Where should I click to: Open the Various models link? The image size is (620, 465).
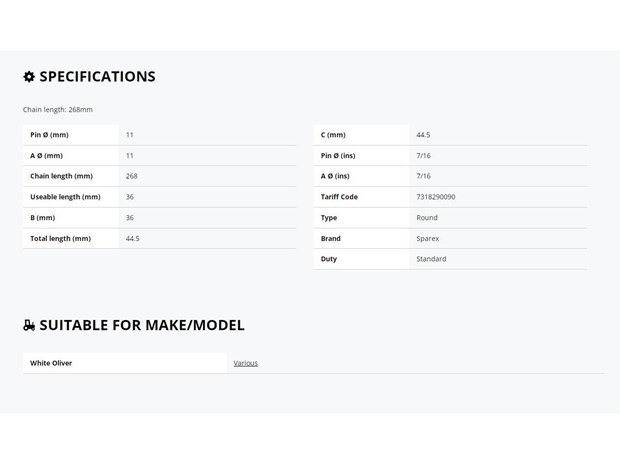[x=245, y=363]
